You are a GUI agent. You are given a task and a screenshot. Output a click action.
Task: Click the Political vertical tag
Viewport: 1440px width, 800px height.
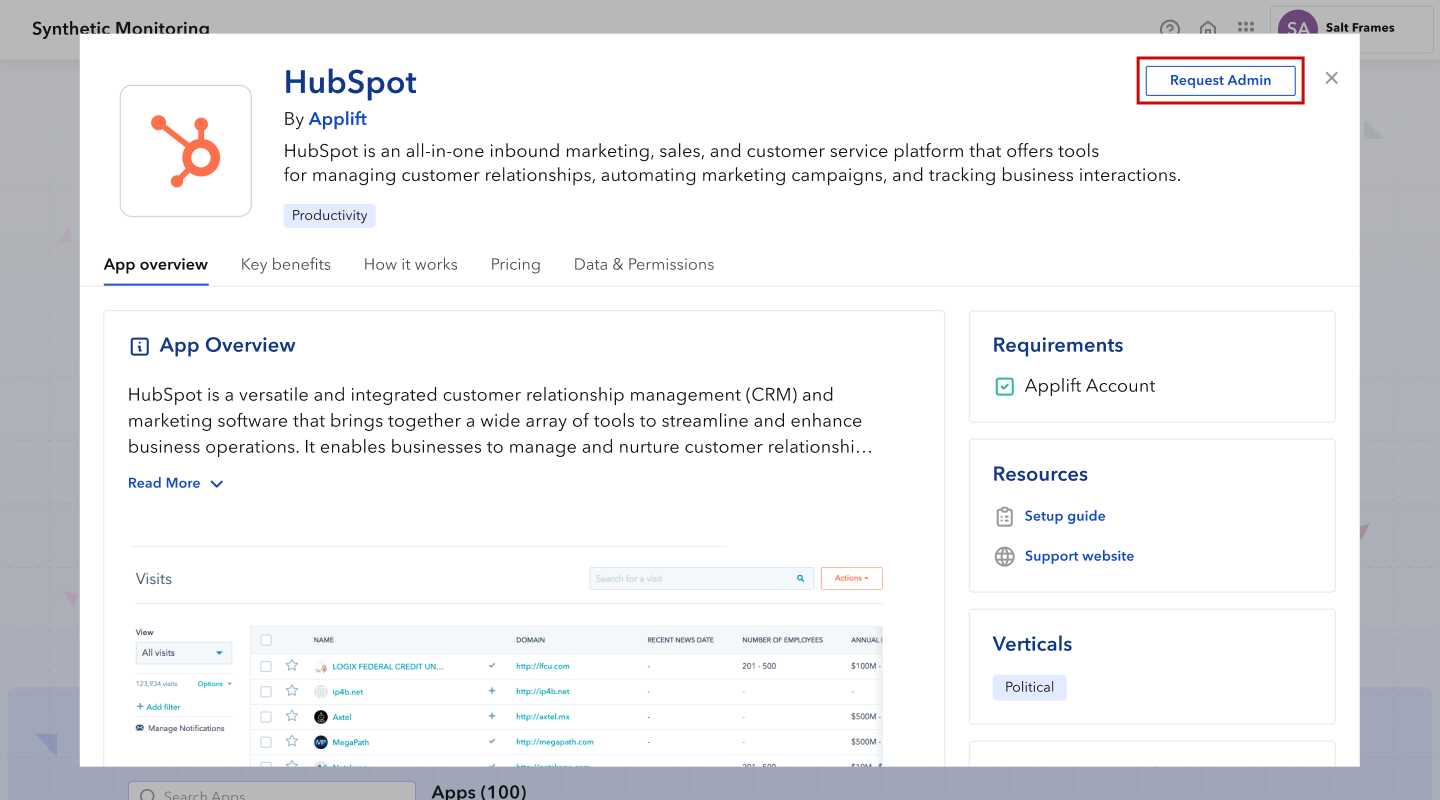[1029, 687]
